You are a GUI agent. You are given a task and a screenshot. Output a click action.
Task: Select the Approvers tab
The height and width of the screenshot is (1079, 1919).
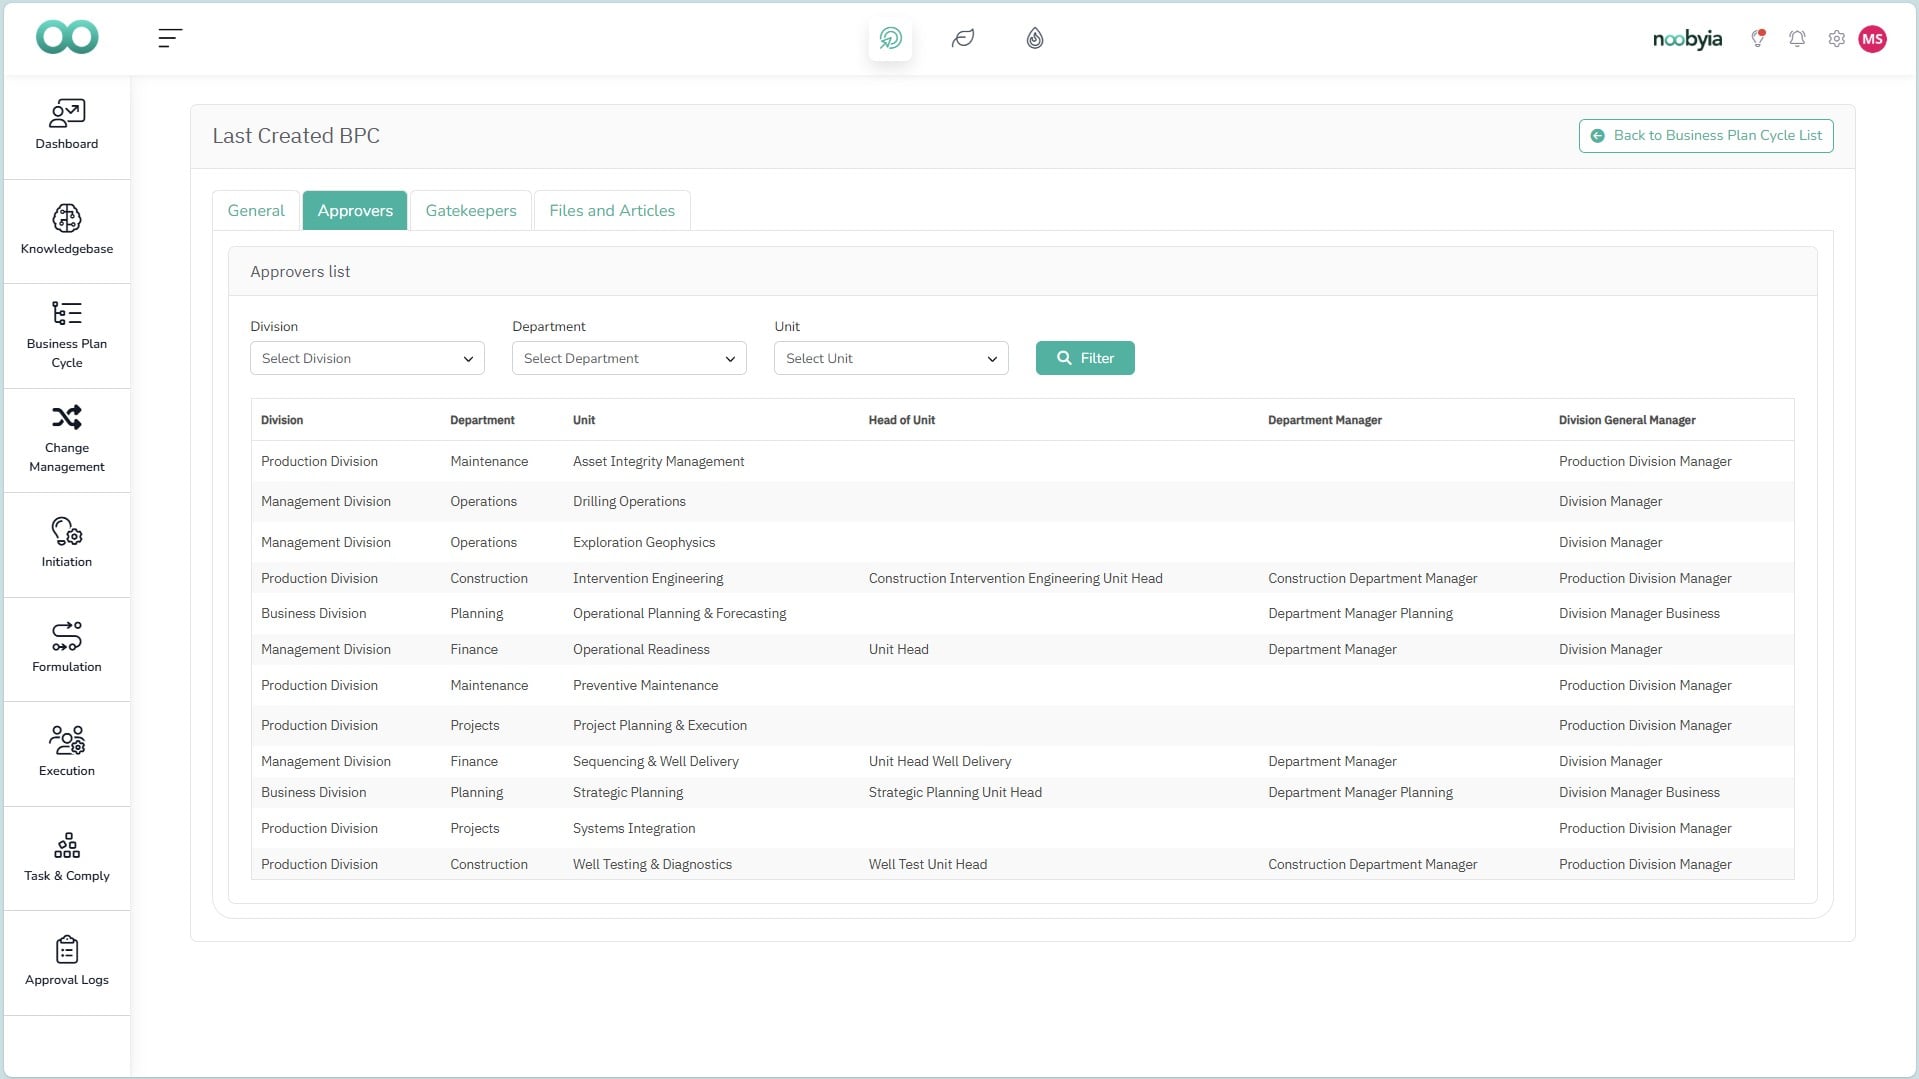tap(355, 210)
